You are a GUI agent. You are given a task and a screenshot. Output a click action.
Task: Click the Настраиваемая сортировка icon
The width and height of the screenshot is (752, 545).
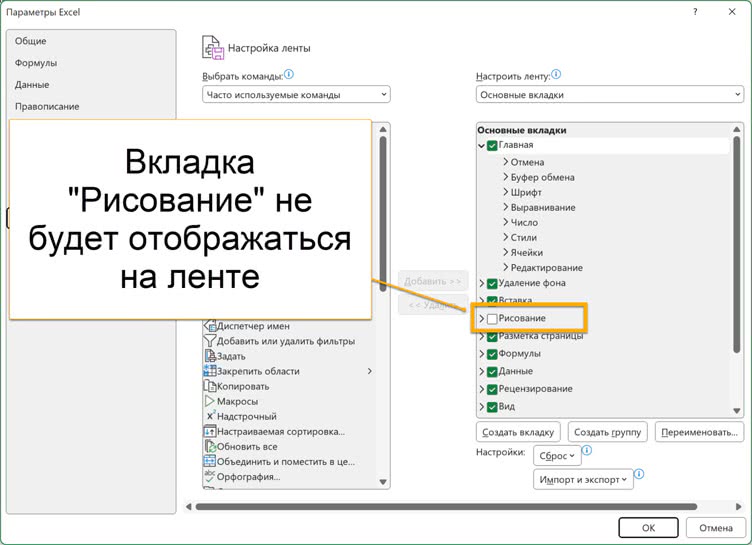[210, 431]
